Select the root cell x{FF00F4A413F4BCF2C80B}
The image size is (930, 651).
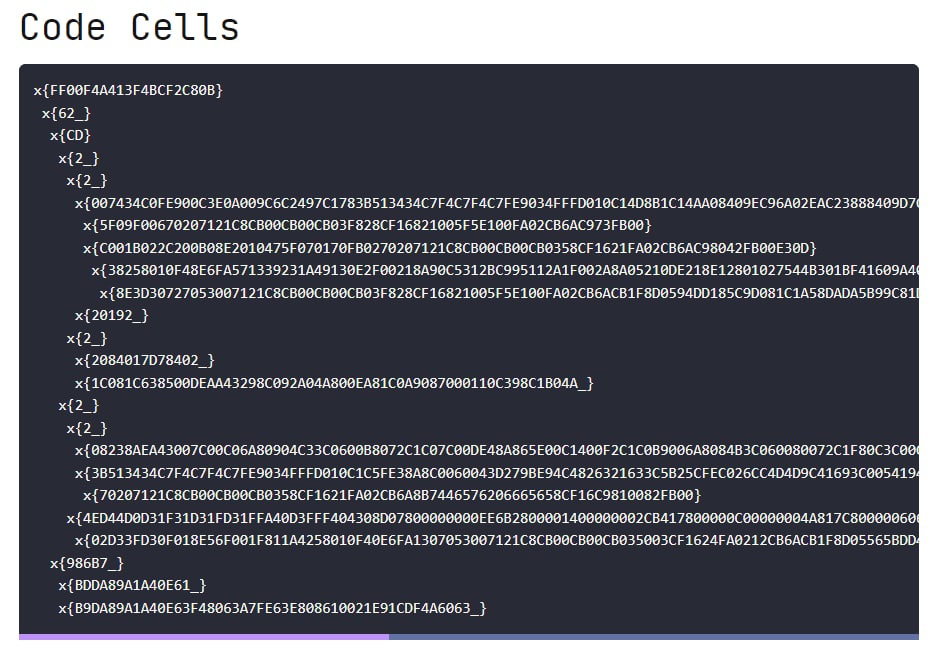[128, 90]
